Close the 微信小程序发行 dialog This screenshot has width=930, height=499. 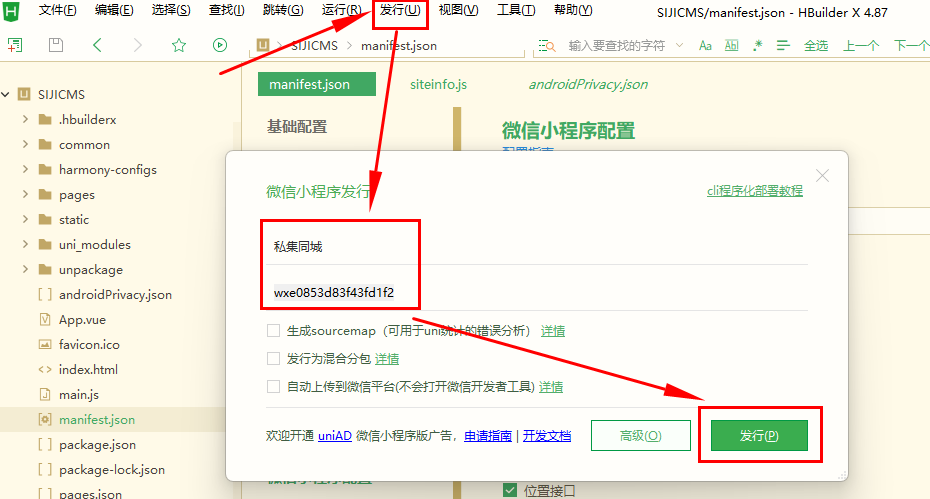pyautogui.click(x=822, y=176)
